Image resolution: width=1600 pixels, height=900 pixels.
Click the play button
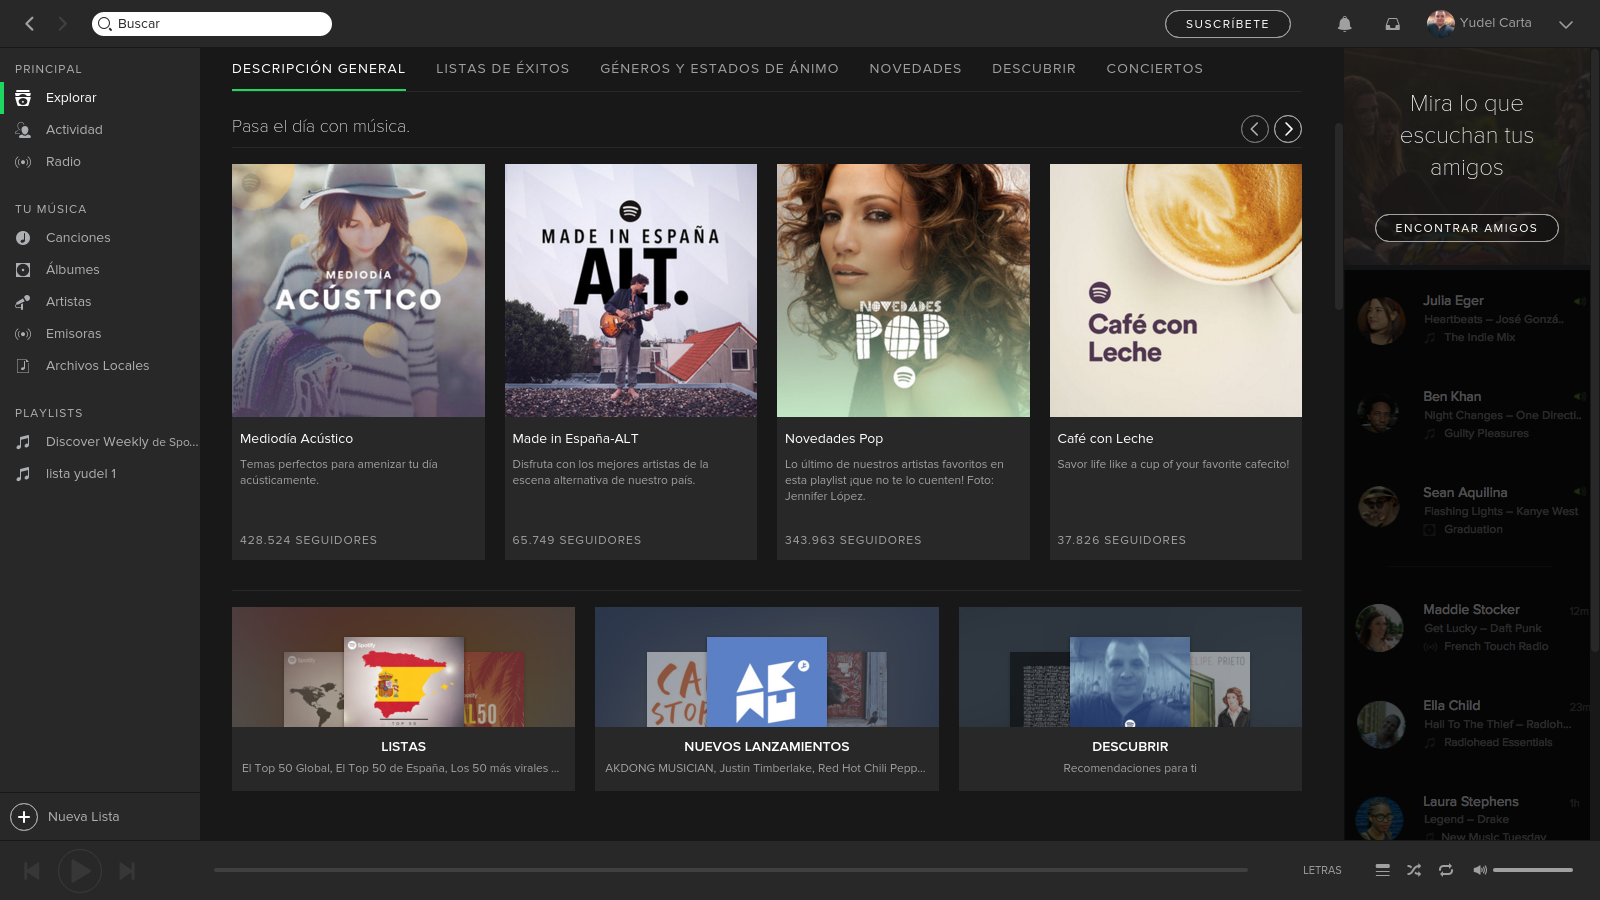click(x=80, y=871)
